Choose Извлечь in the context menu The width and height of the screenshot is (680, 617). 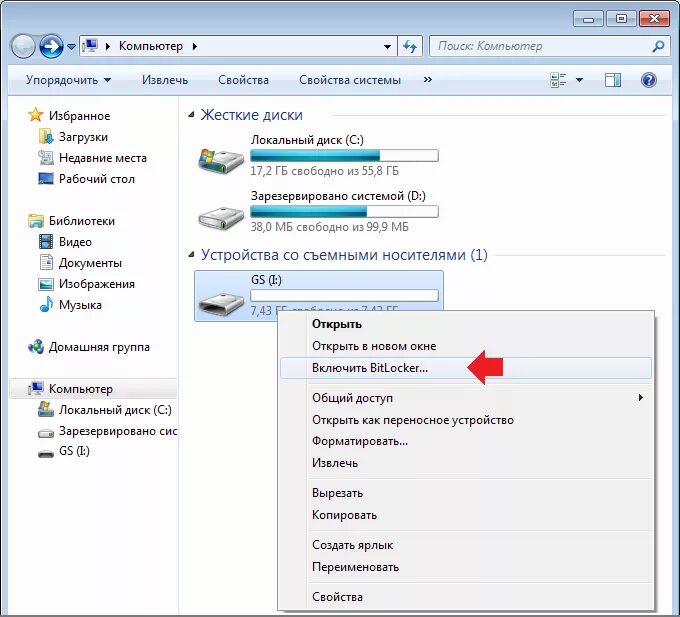tap(466, 463)
